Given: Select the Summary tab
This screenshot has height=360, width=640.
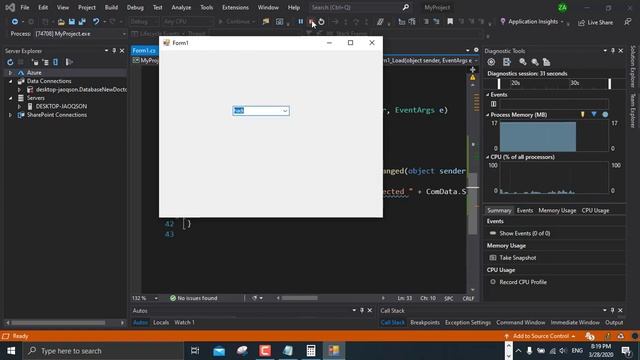Looking at the screenshot, I should [x=499, y=210].
